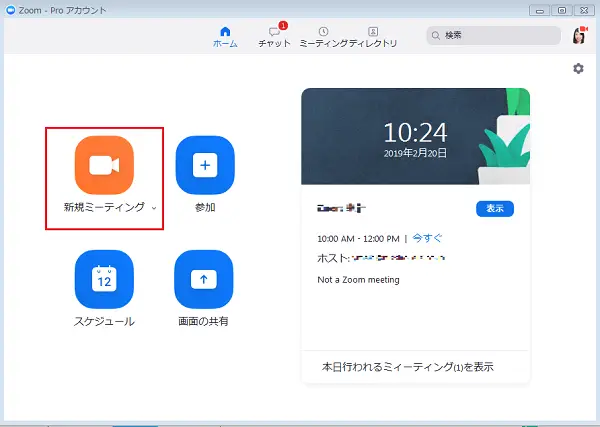
Task: Click the 10:00 AM - 12:00 PM meeting time
Action: (x=358, y=239)
